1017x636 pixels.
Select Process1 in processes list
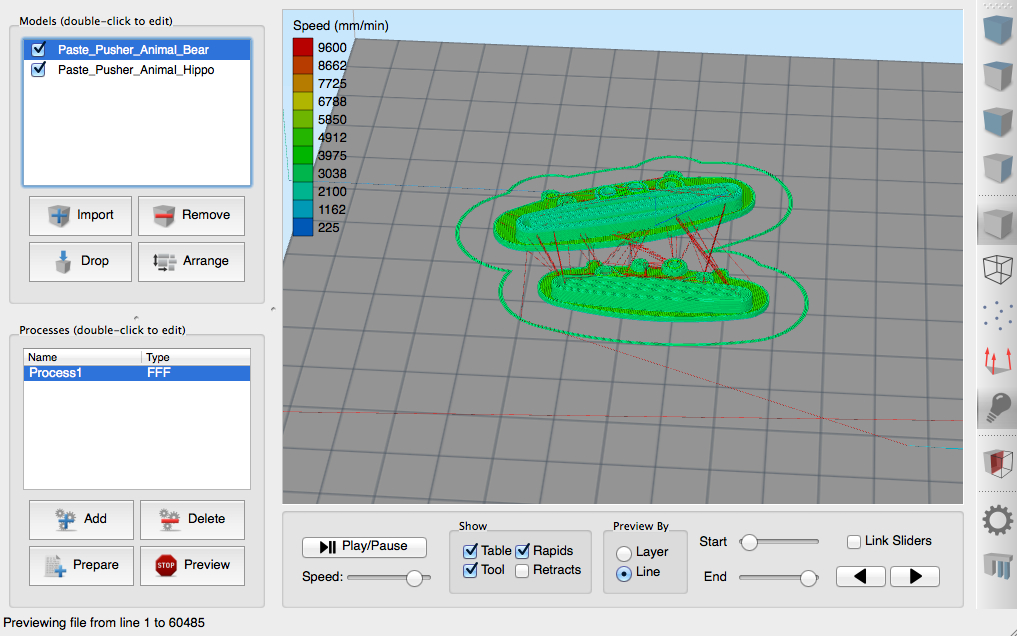[137, 373]
